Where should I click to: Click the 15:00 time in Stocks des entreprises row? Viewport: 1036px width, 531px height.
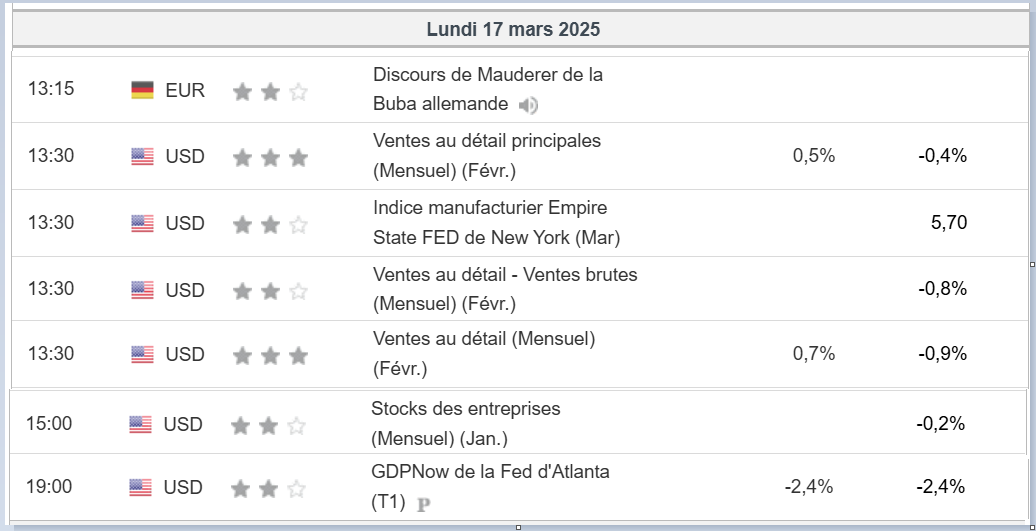49,423
